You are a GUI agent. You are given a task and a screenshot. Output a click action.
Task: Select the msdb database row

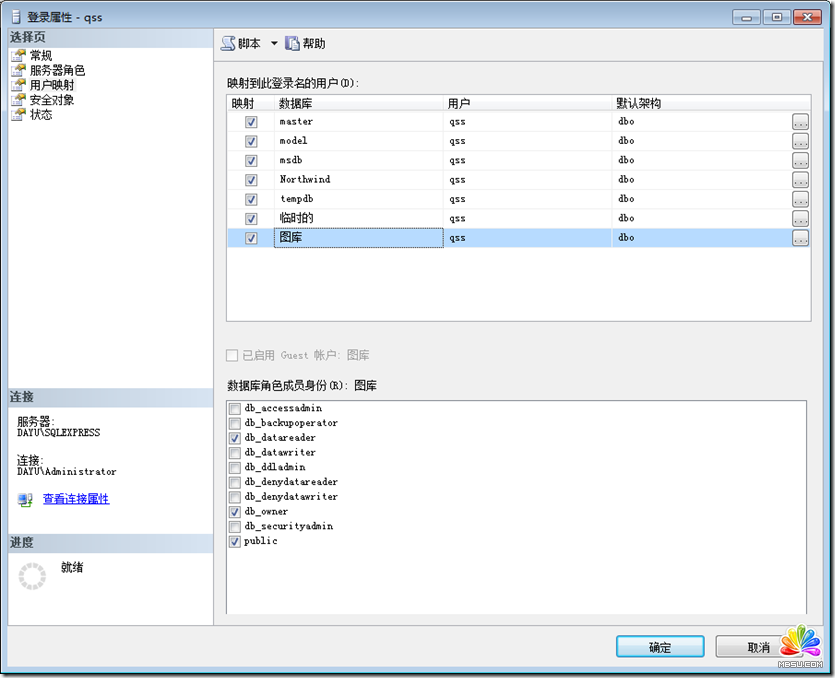359,161
